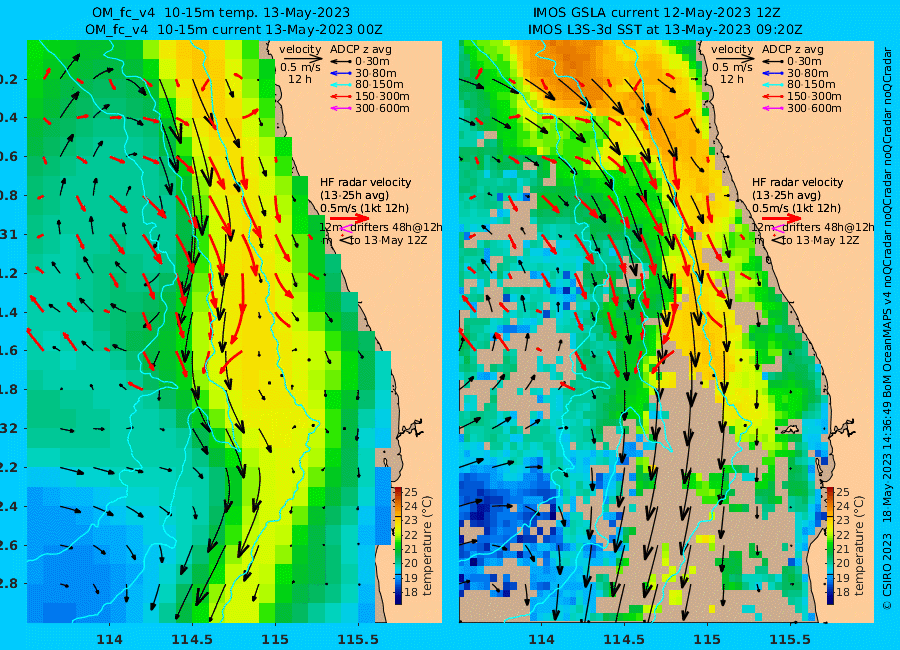900x650 pixels.
Task: Click 'to 13 May 12Z' in right panel
Action: (x=821, y=241)
